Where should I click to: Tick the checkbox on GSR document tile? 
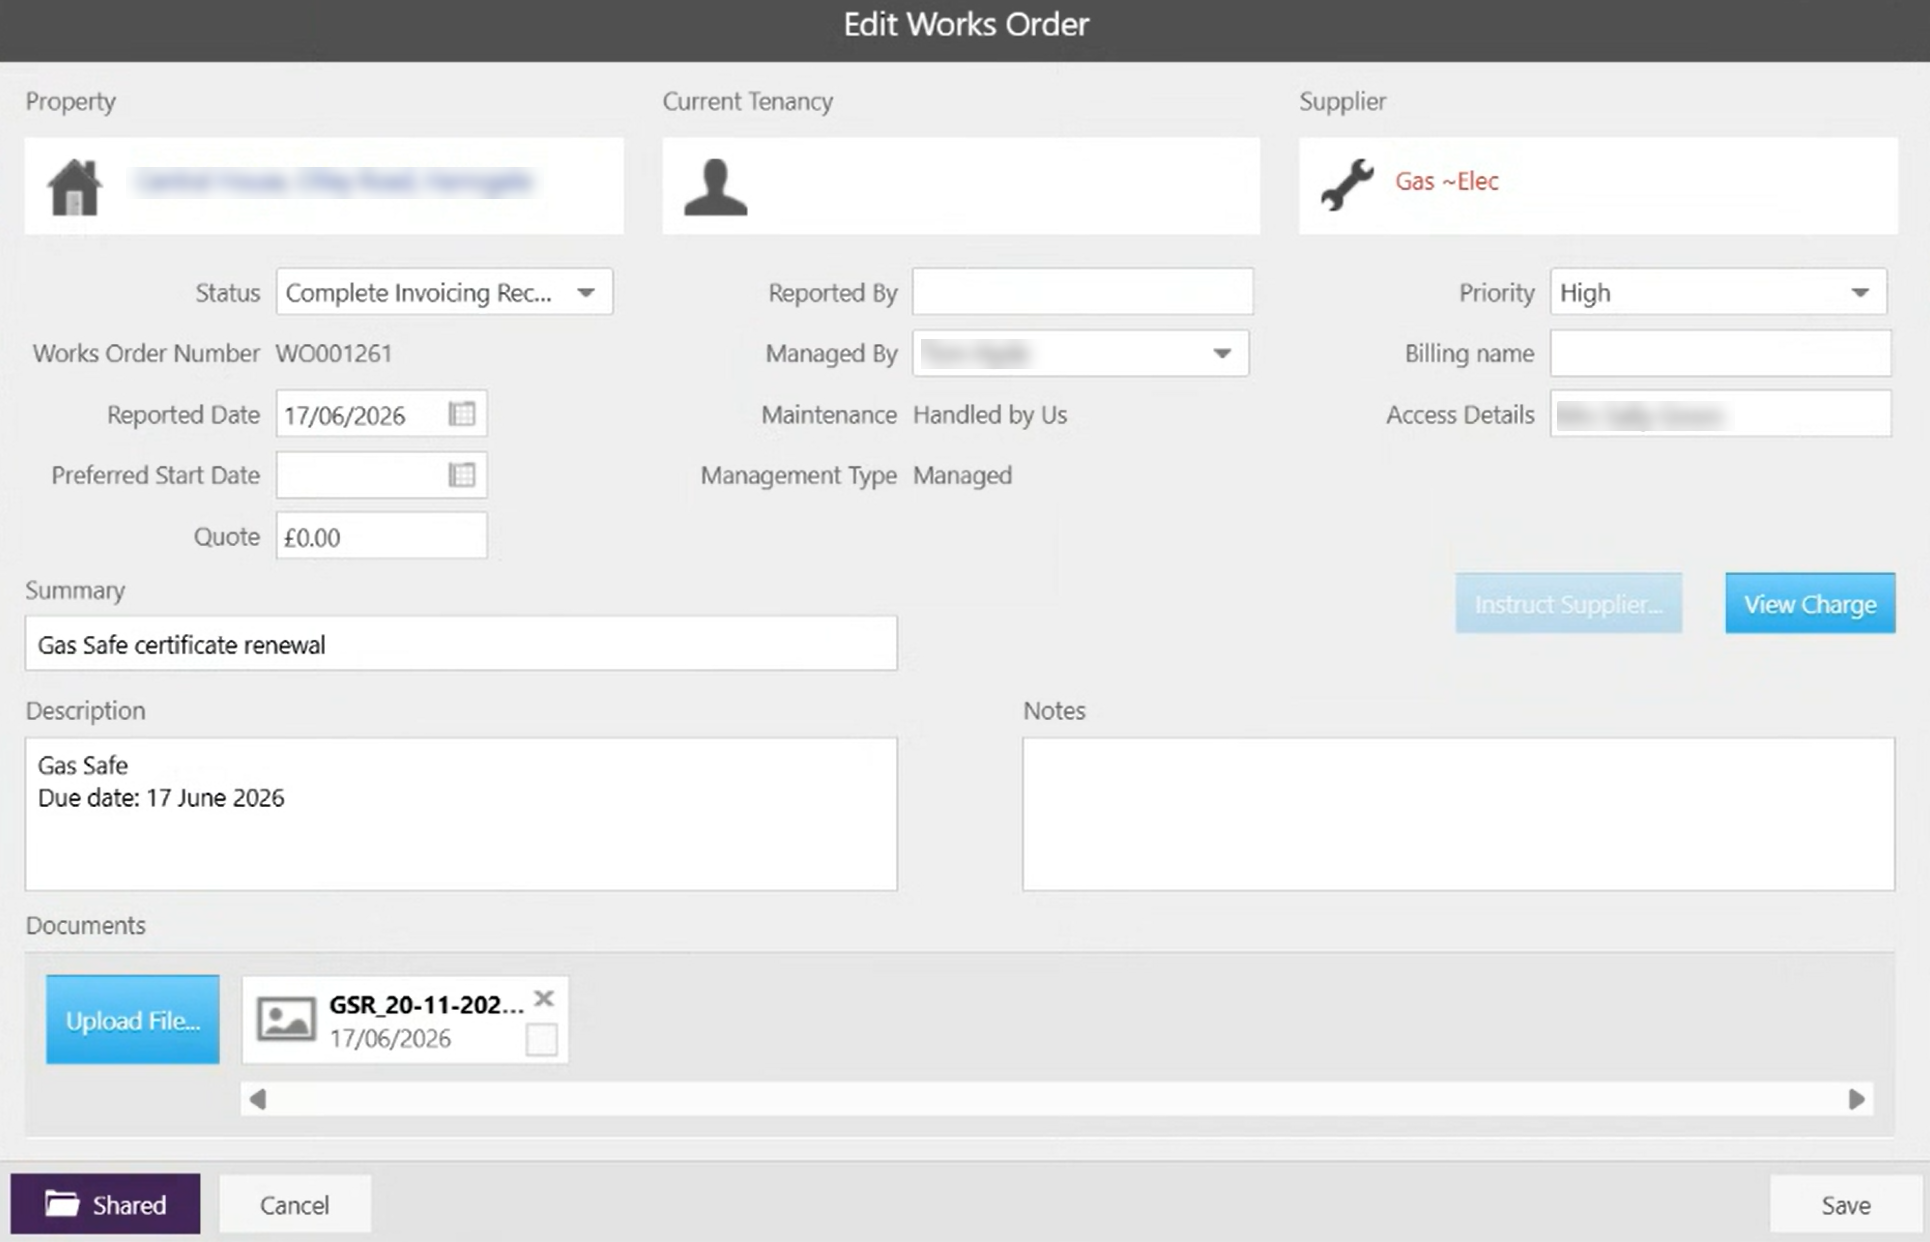click(541, 1040)
